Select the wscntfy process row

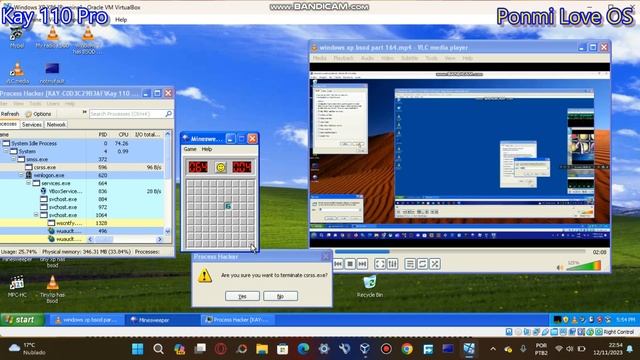click(82, 223)
